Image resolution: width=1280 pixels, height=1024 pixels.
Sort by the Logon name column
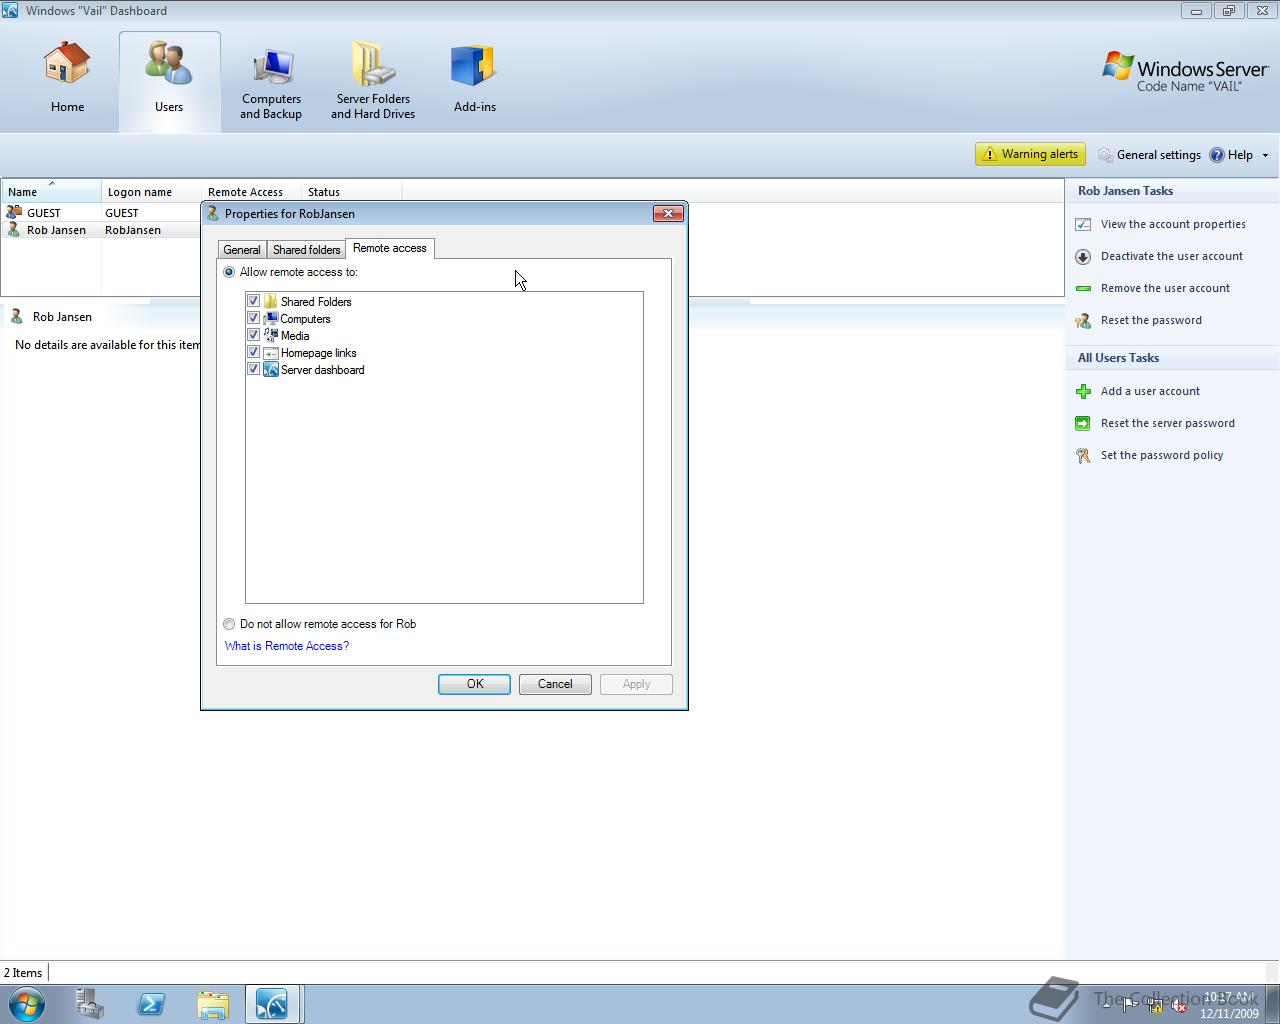click(x=151, y=191)
